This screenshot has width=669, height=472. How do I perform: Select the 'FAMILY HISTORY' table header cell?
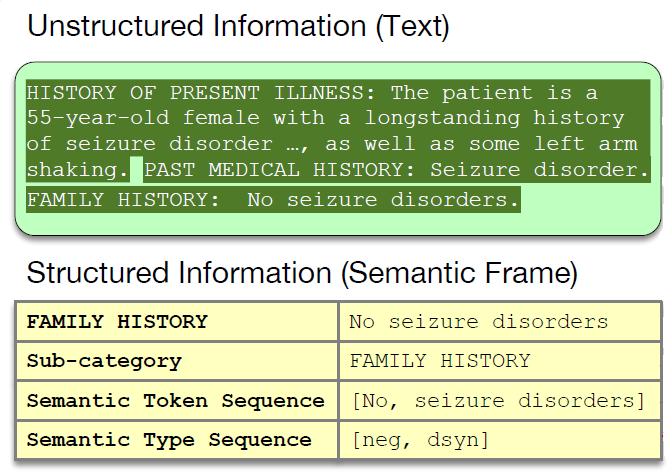click(117, 322)
